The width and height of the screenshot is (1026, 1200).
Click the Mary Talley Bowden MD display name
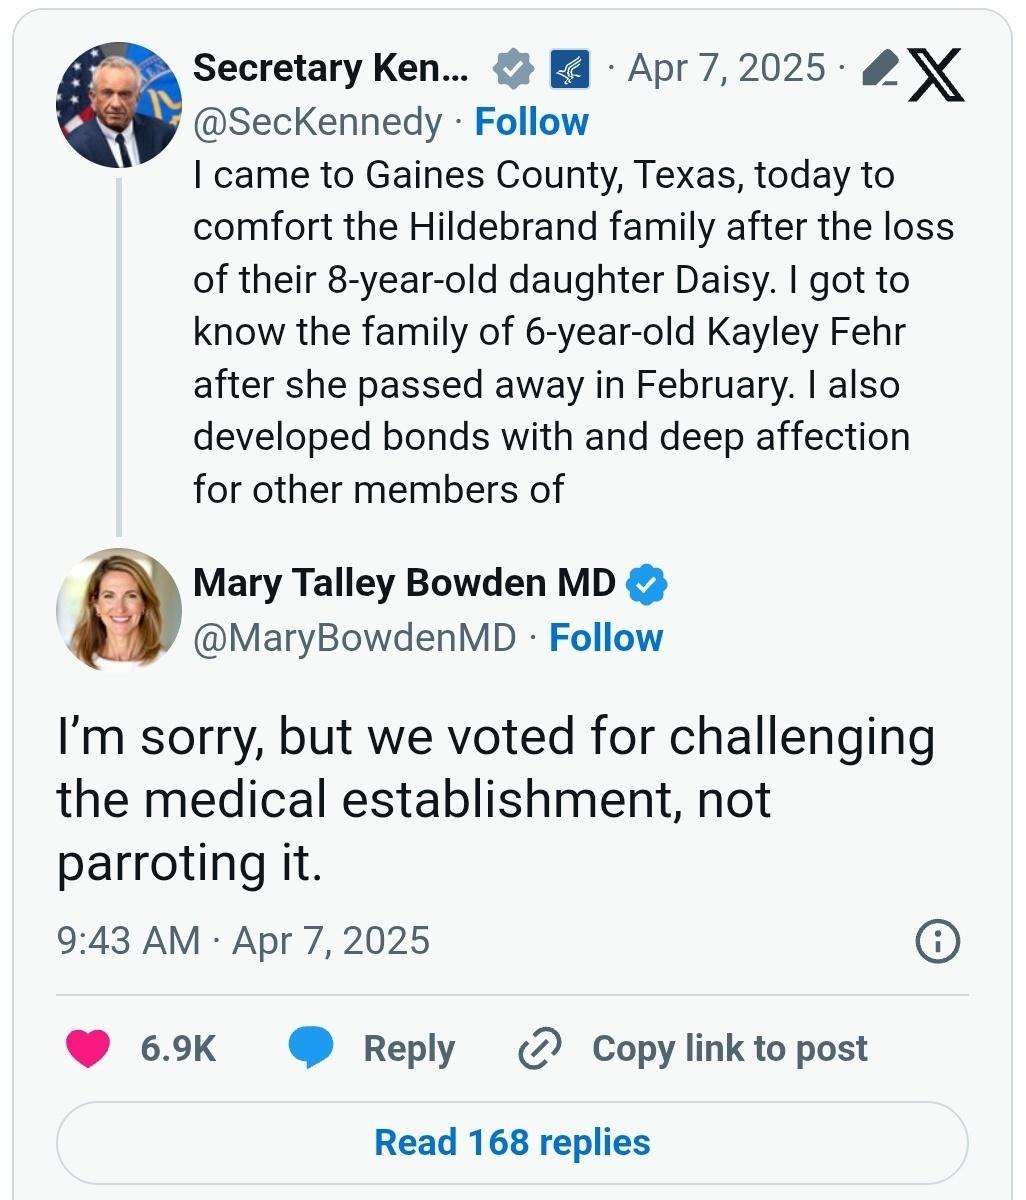pos(404,583)
